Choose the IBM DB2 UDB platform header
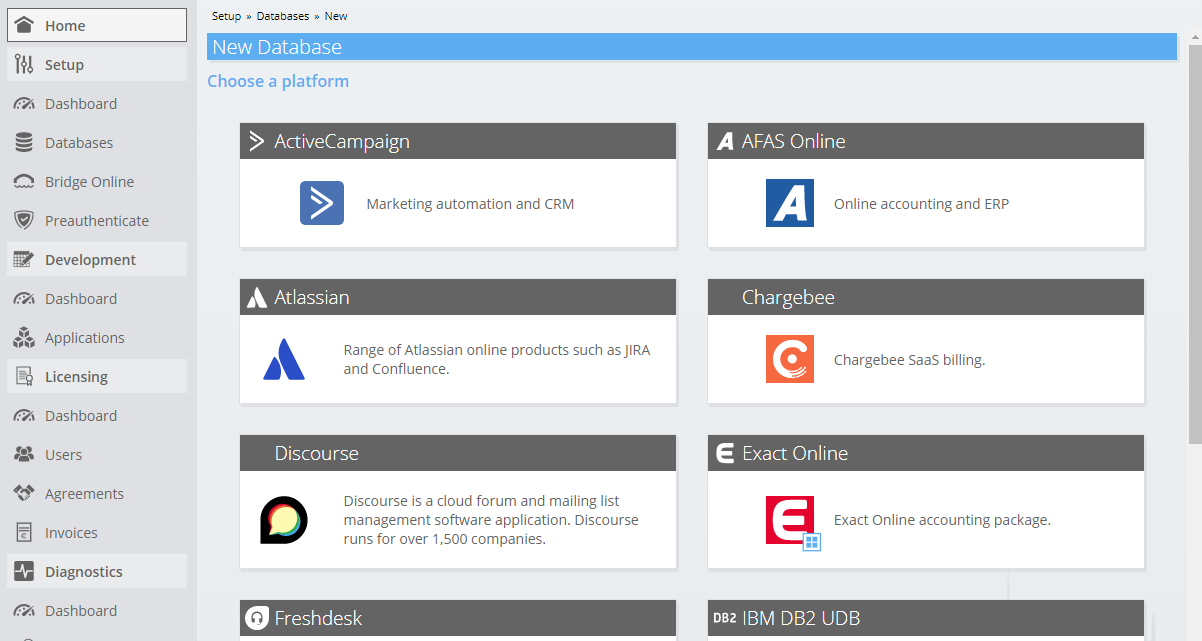The width and height of the screenshot is (1202, 641). [x=926, y=618]
